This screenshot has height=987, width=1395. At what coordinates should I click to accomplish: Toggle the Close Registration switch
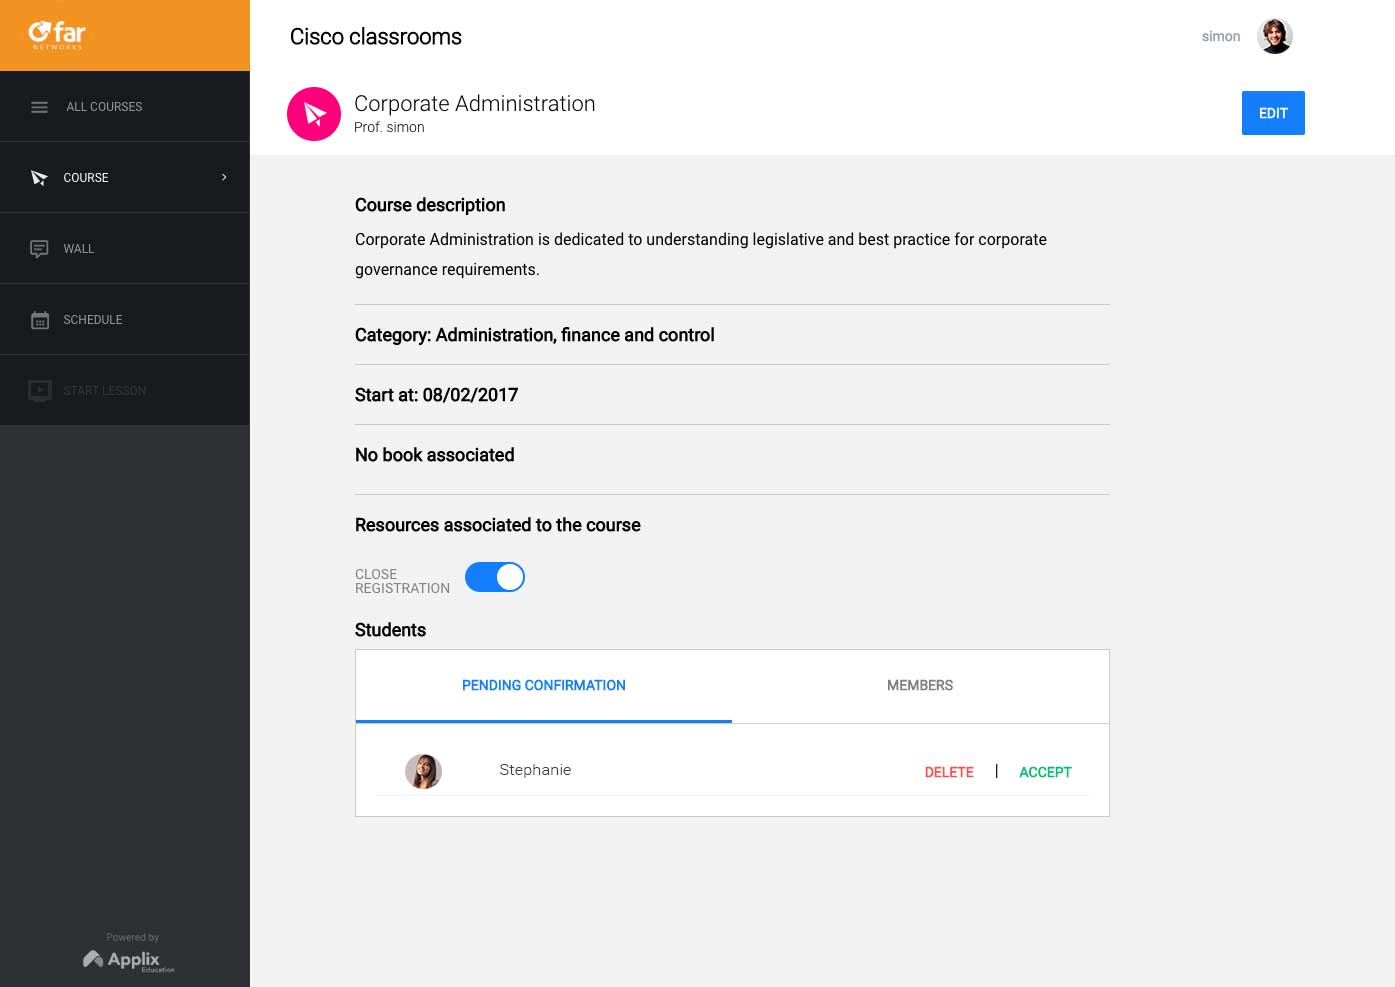pyautogui.click(x=495, y=577)
